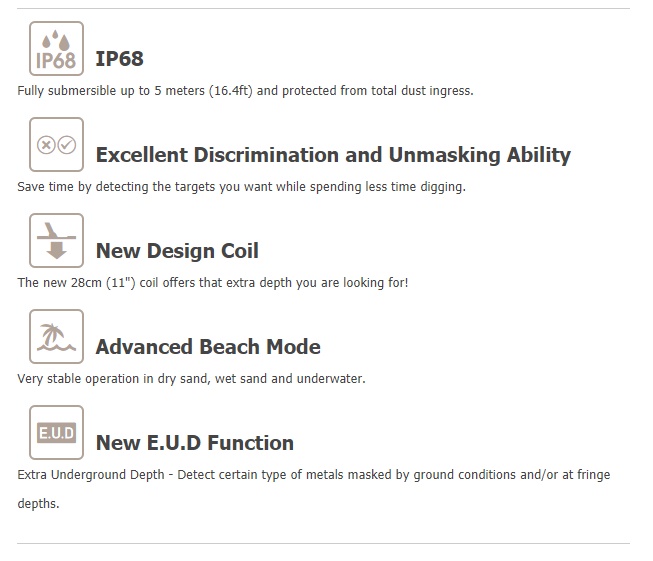Click the Extra Underground Depth description text
The width and height of the screenshot is (653, 561).
click(x=314, y=489)
